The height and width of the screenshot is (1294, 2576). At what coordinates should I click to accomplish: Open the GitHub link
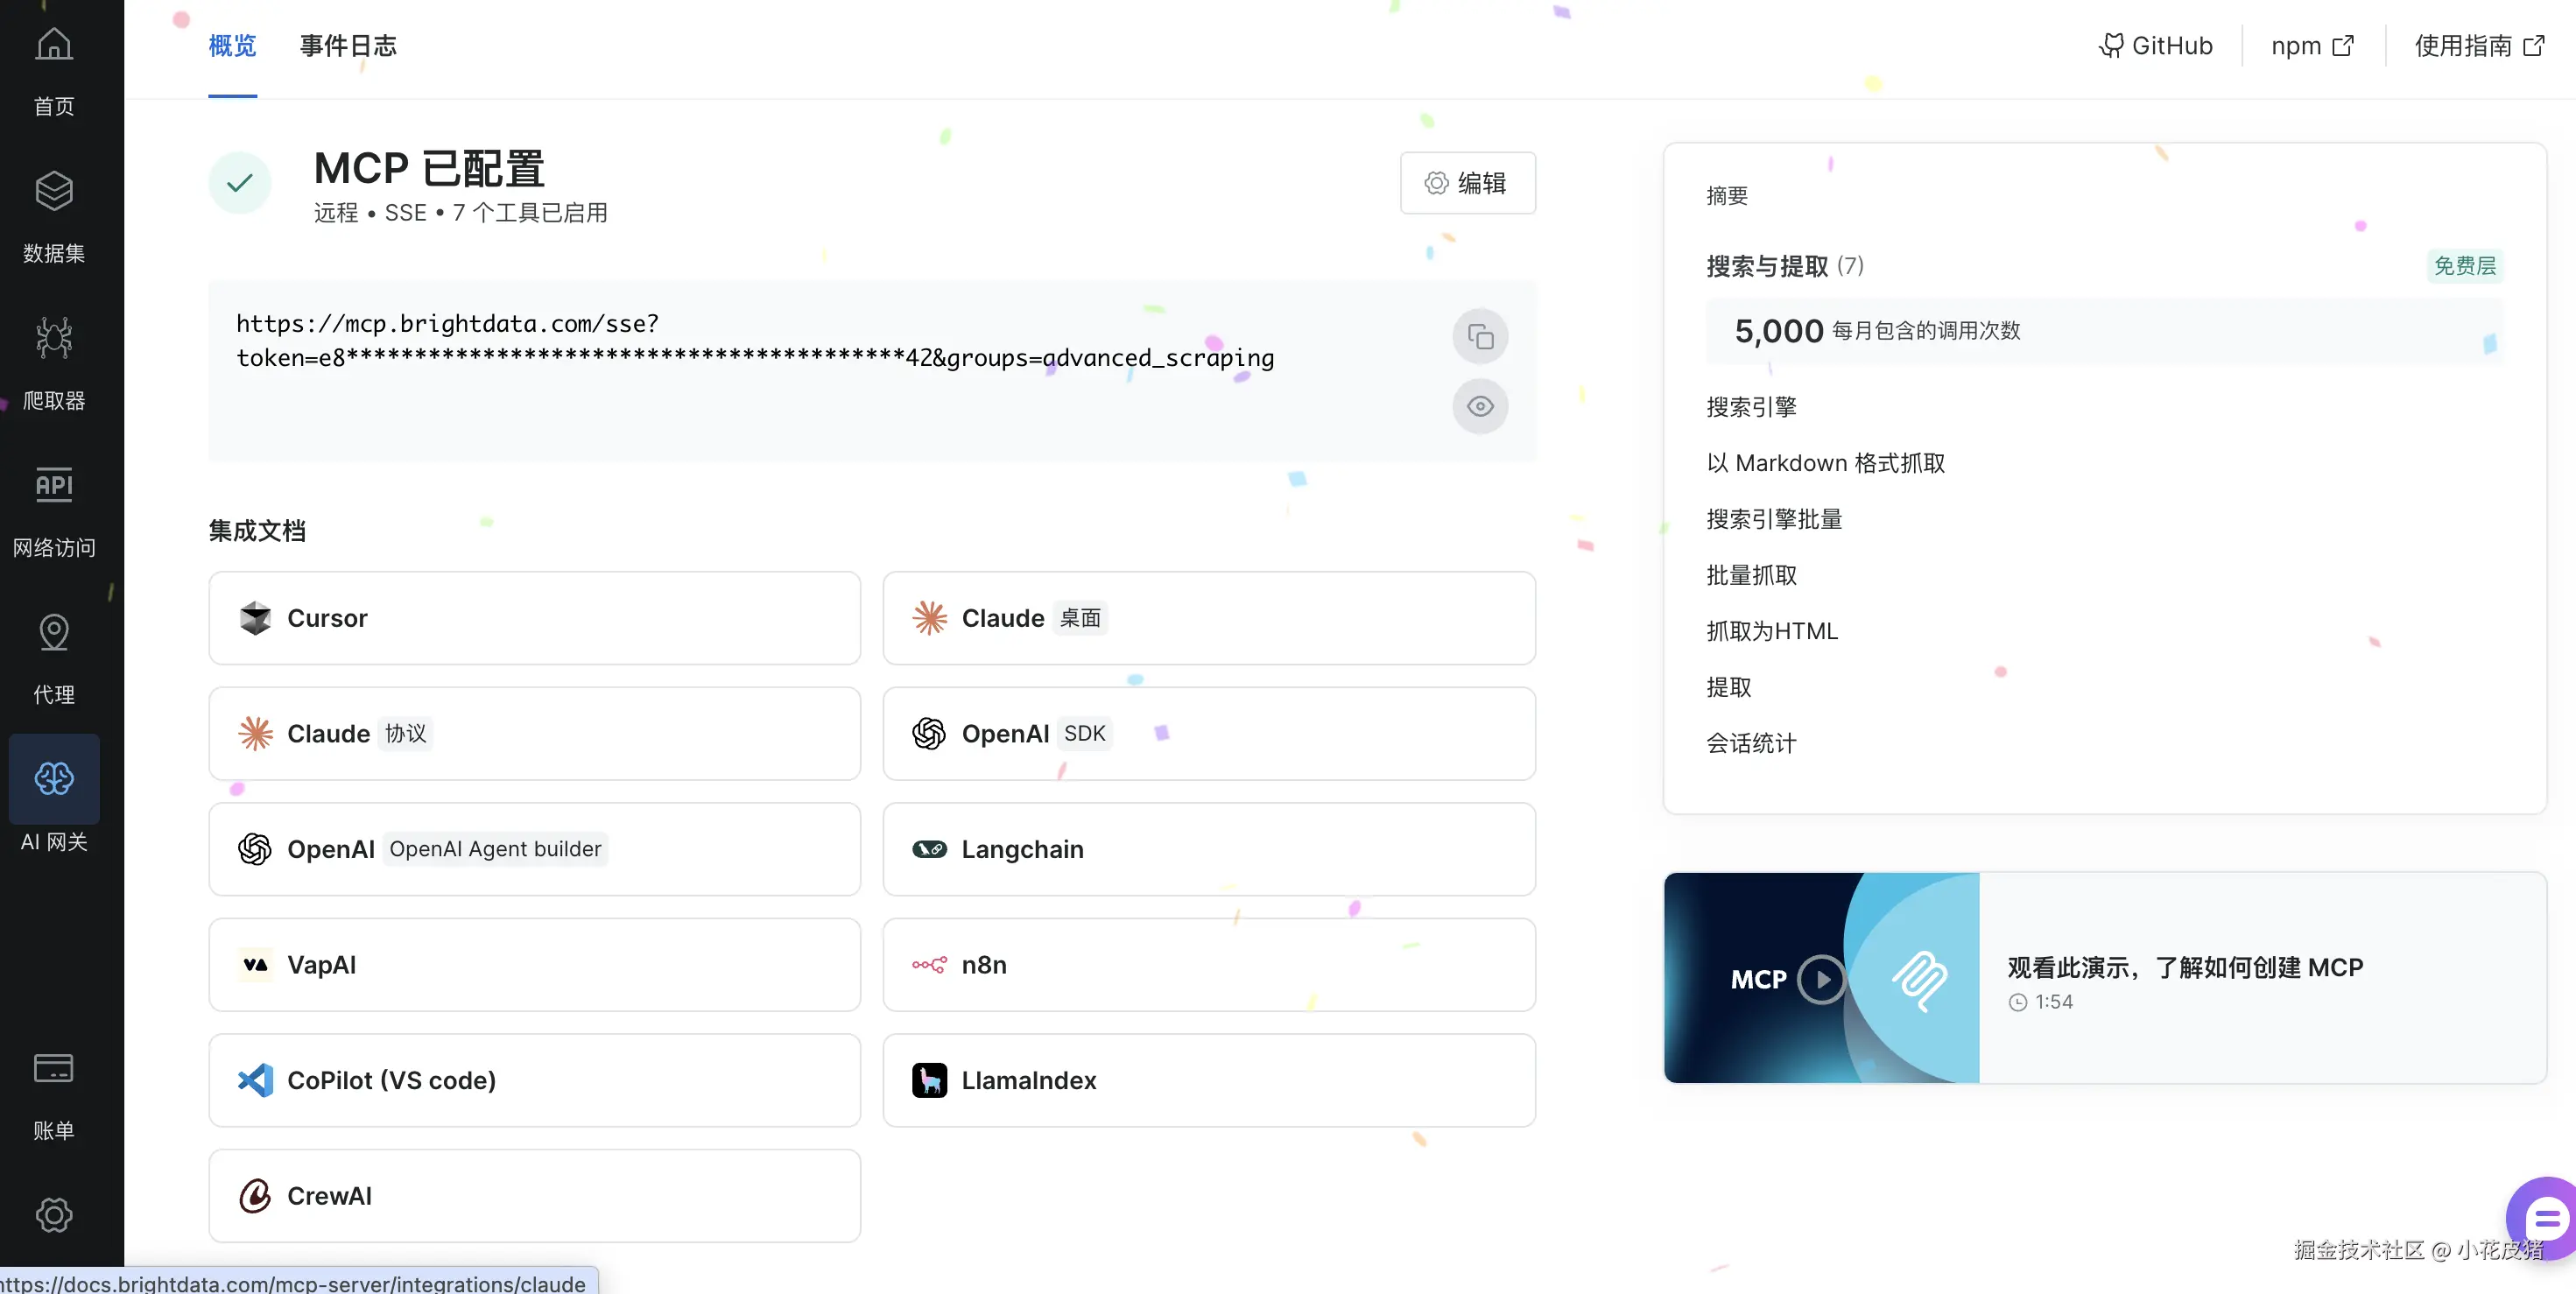(2156, 46)
